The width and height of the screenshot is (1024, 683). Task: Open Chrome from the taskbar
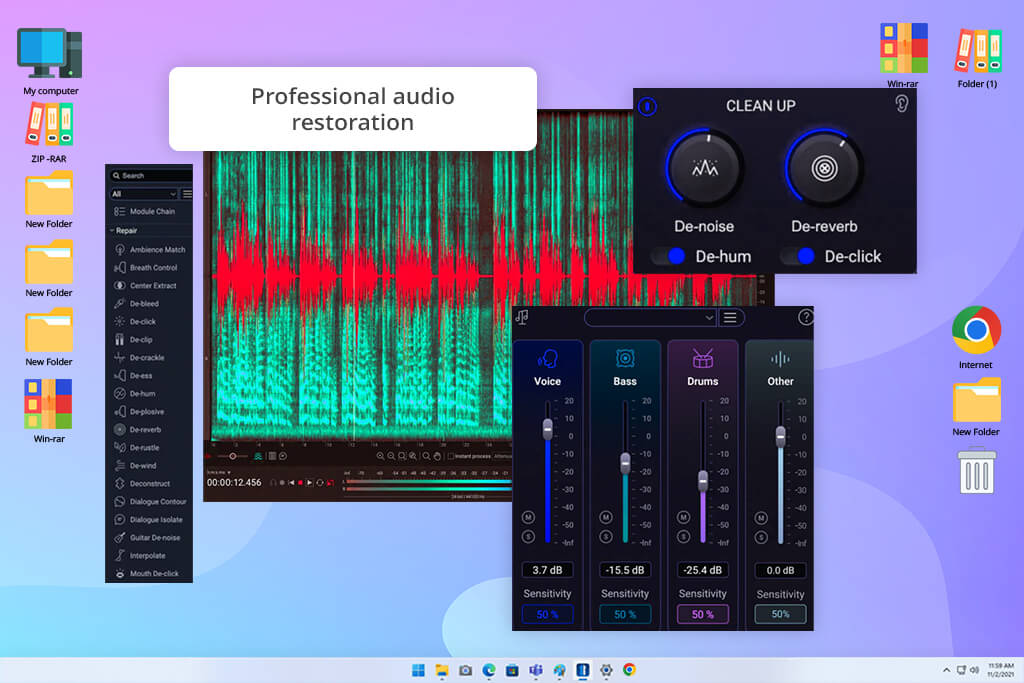click(630, 670)
